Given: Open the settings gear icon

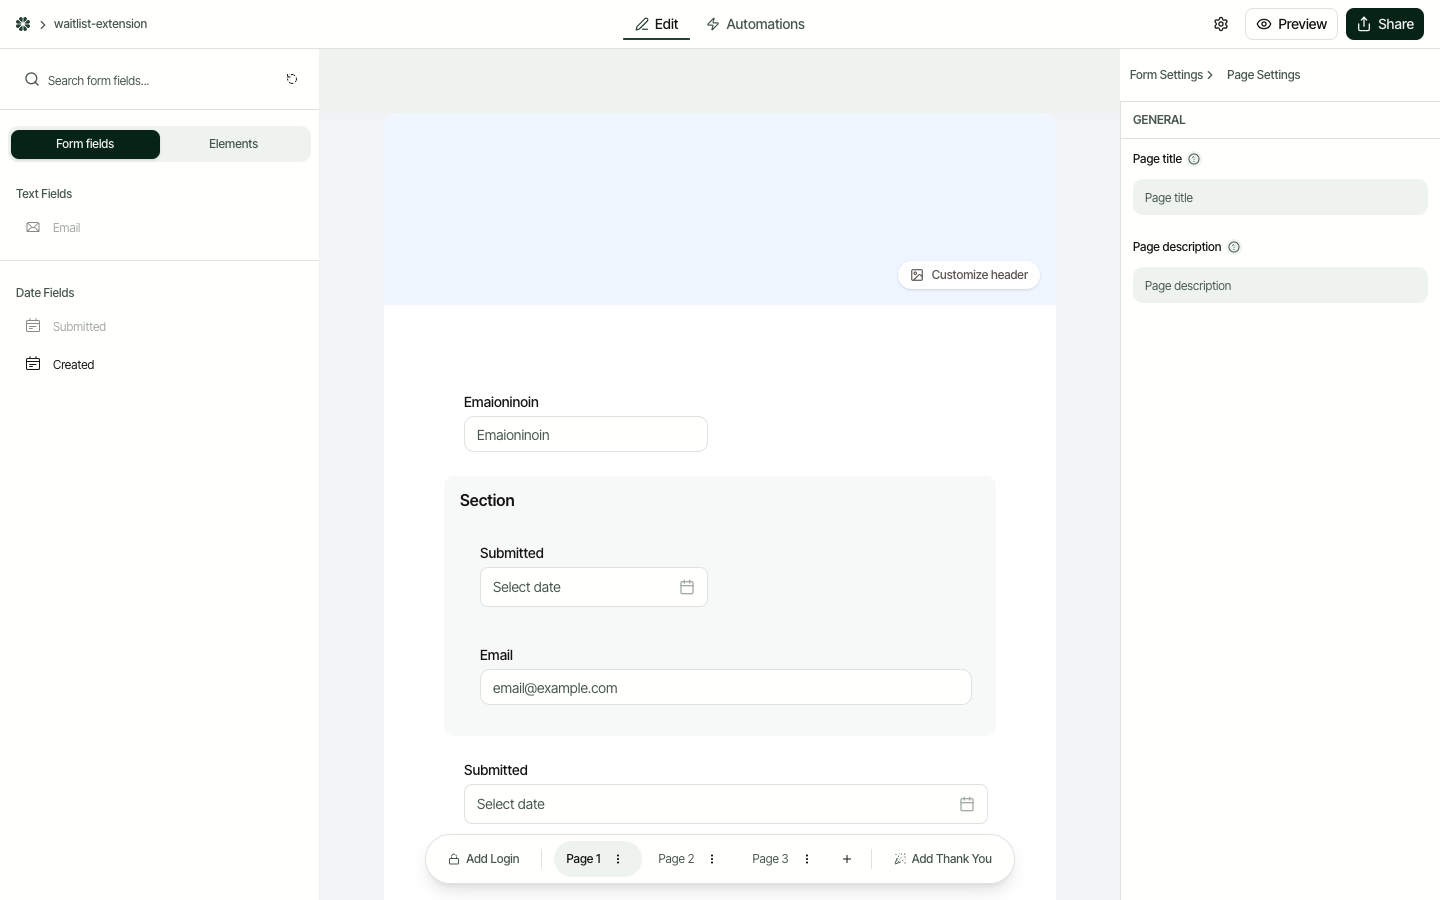Looking at the screenshot, I should click(x=1221, y=24).
